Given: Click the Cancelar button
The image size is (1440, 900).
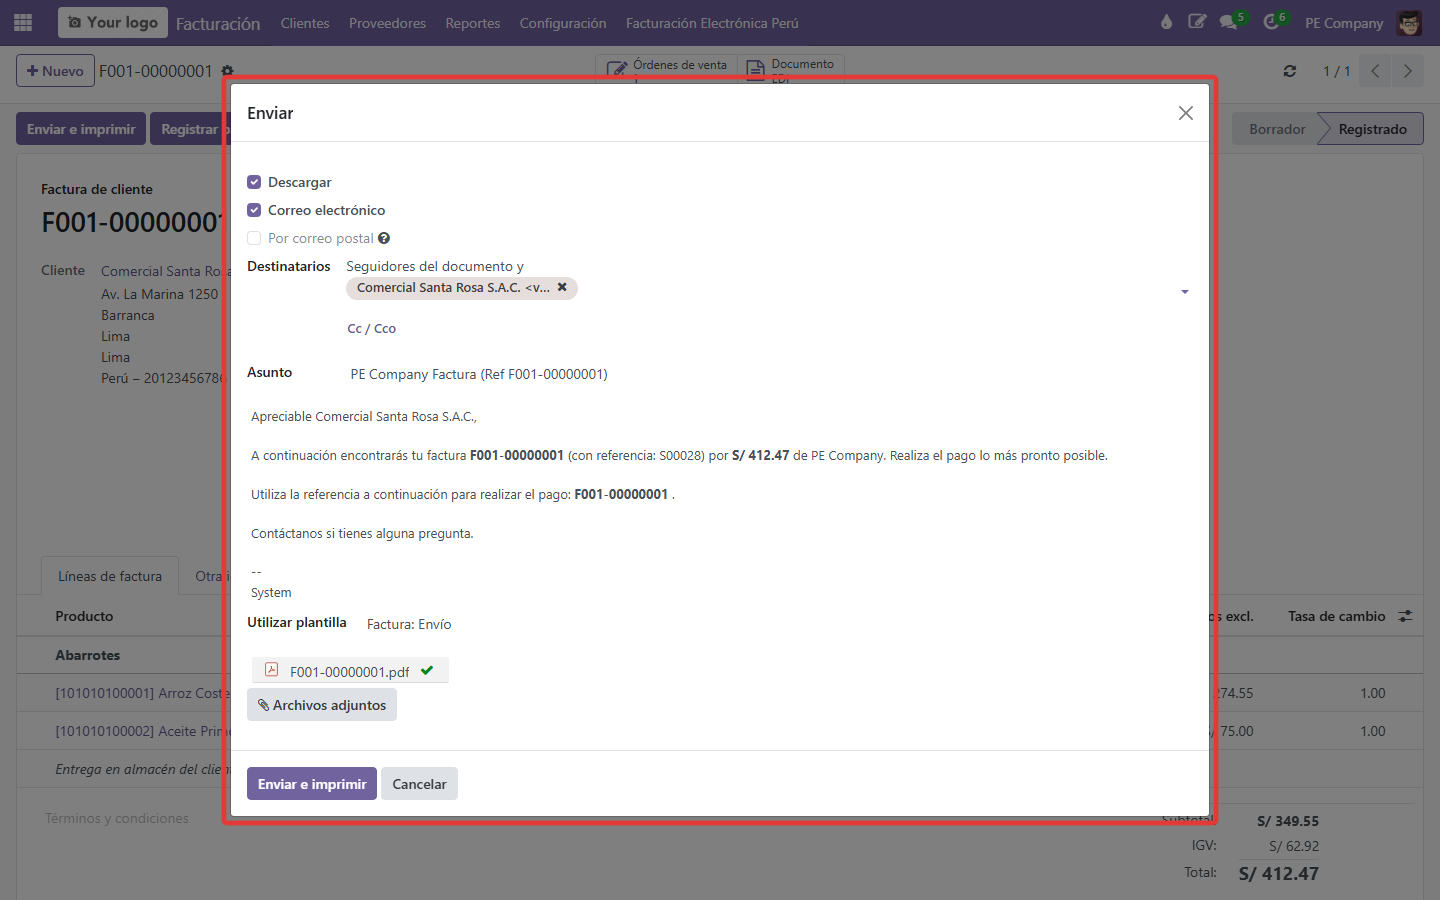Looking at the screenshot, I should point(419,784).
